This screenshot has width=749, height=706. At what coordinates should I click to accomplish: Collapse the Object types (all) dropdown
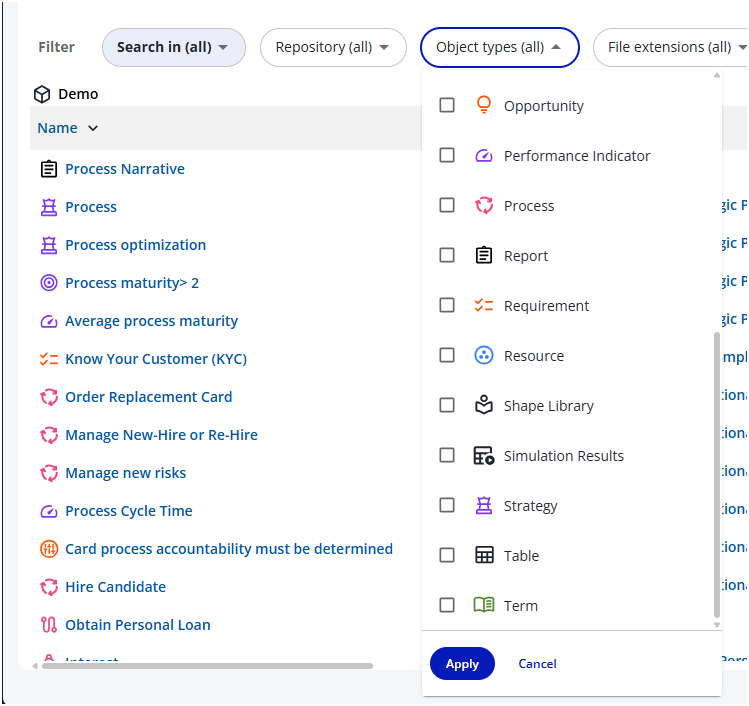click(499, 47)
